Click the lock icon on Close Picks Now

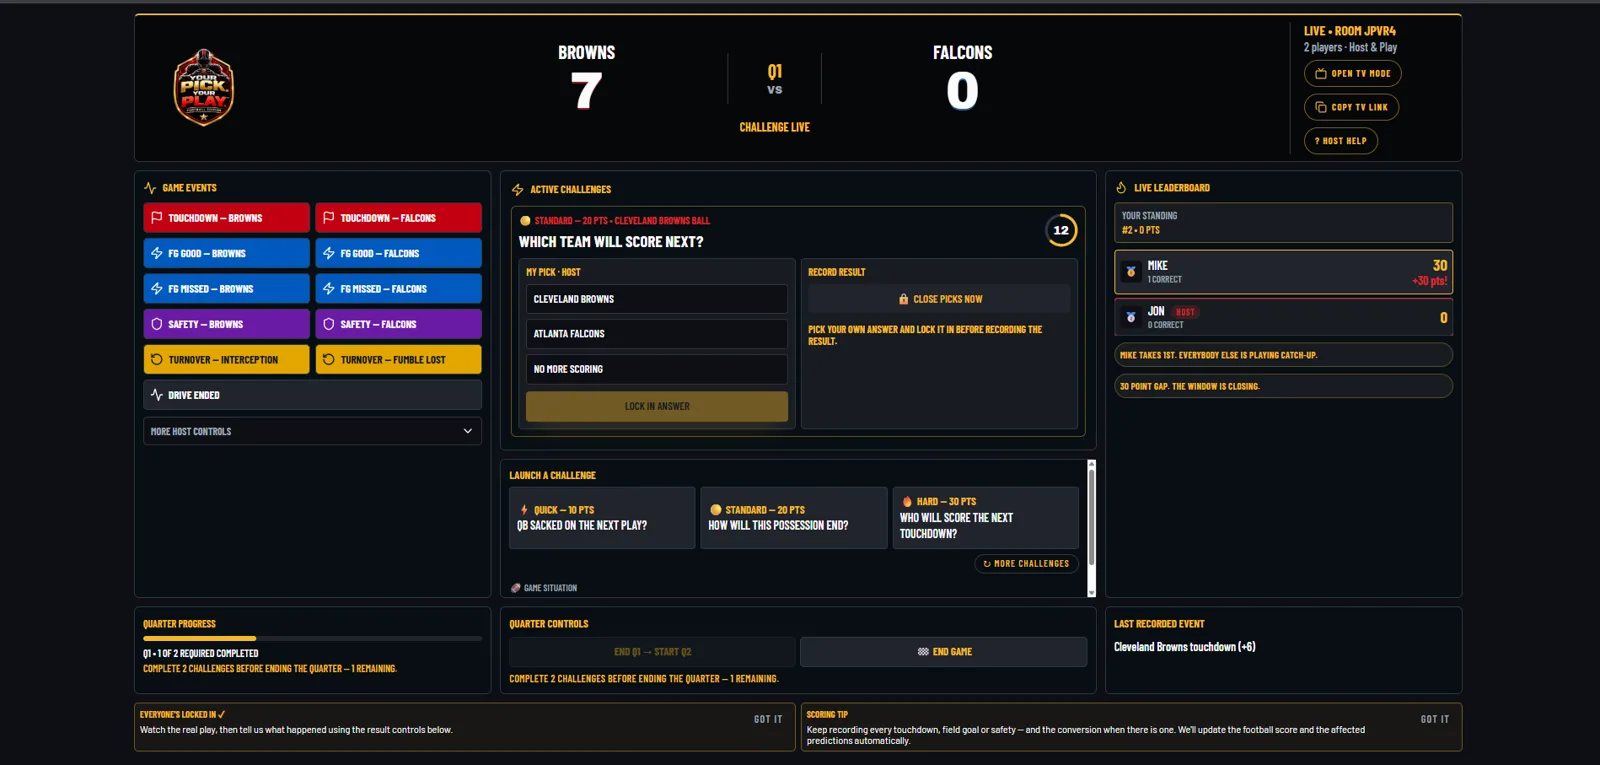point(904,299)
